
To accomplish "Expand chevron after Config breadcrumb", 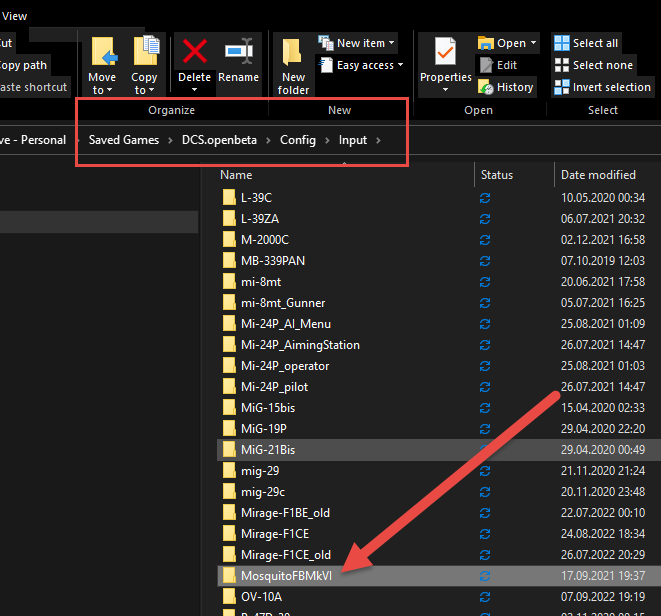I will [327, 140].
